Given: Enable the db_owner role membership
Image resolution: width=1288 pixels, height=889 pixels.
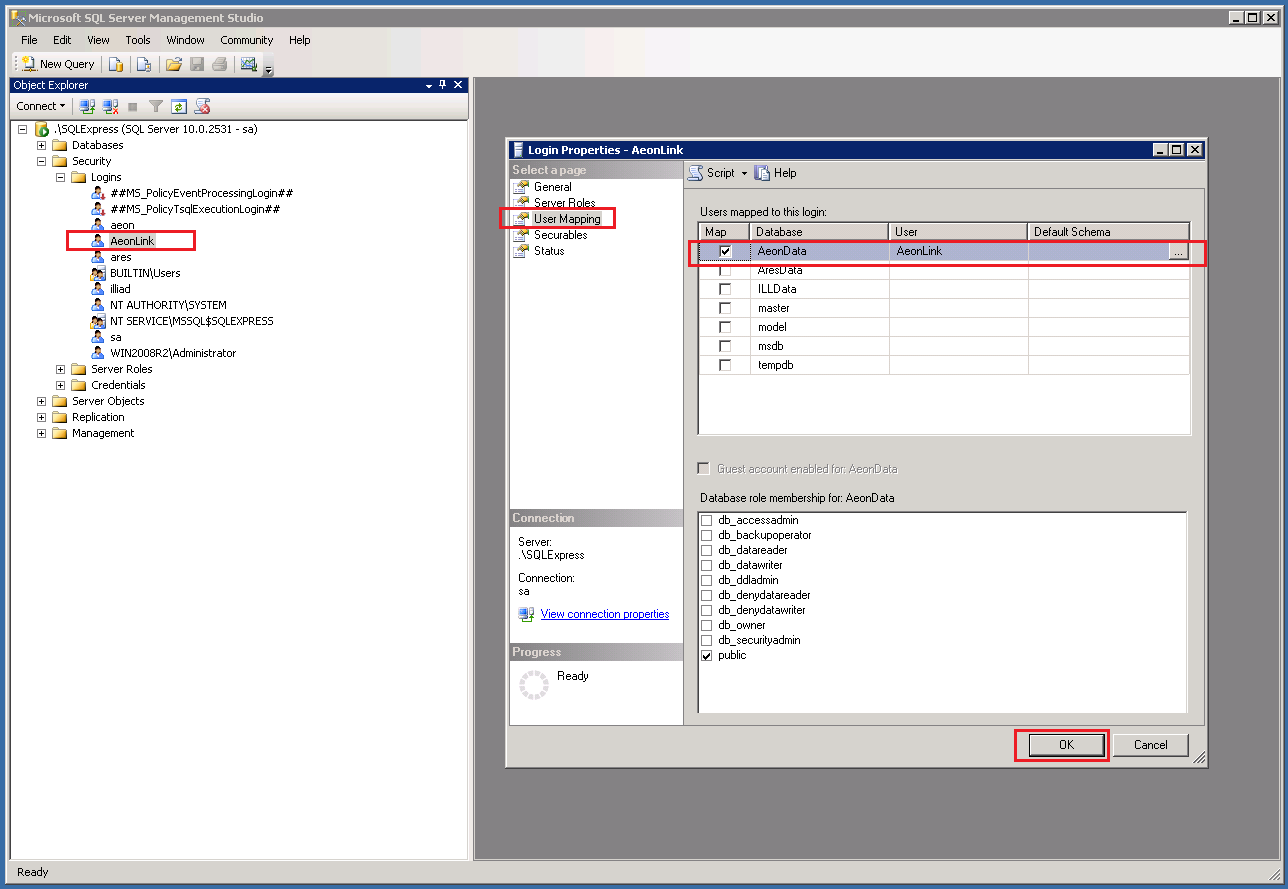Looking at the screenshot, I should pyautogui.click(x=706, y=625).
